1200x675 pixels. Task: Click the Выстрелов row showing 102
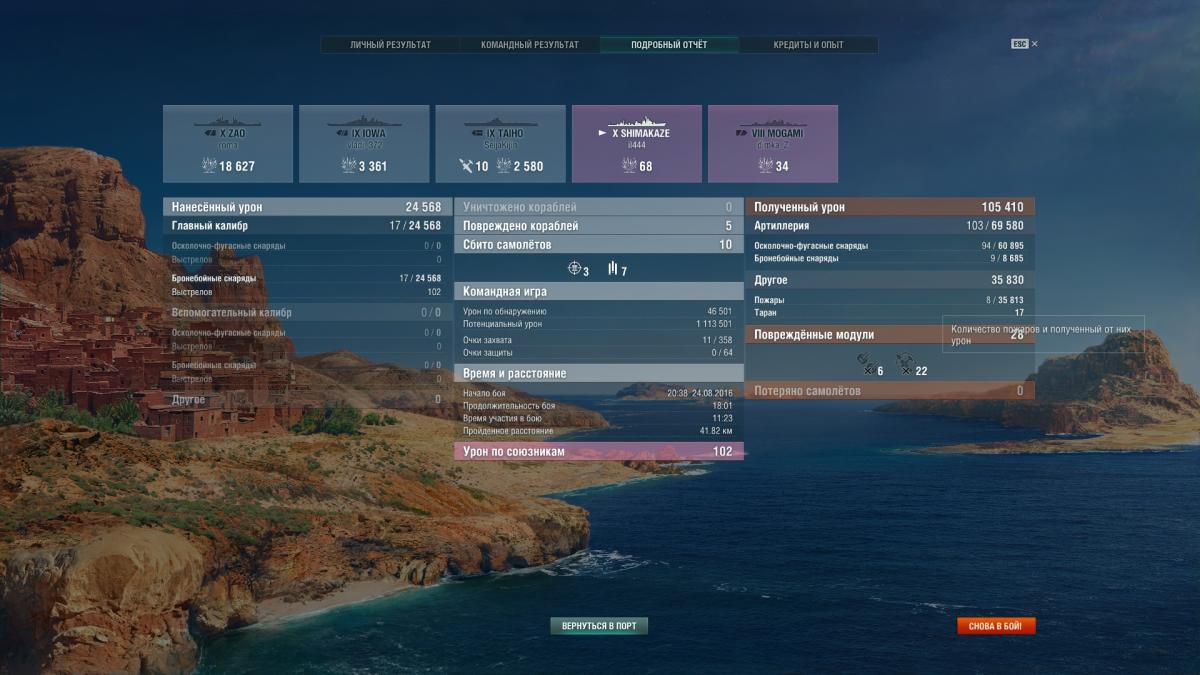307,292
